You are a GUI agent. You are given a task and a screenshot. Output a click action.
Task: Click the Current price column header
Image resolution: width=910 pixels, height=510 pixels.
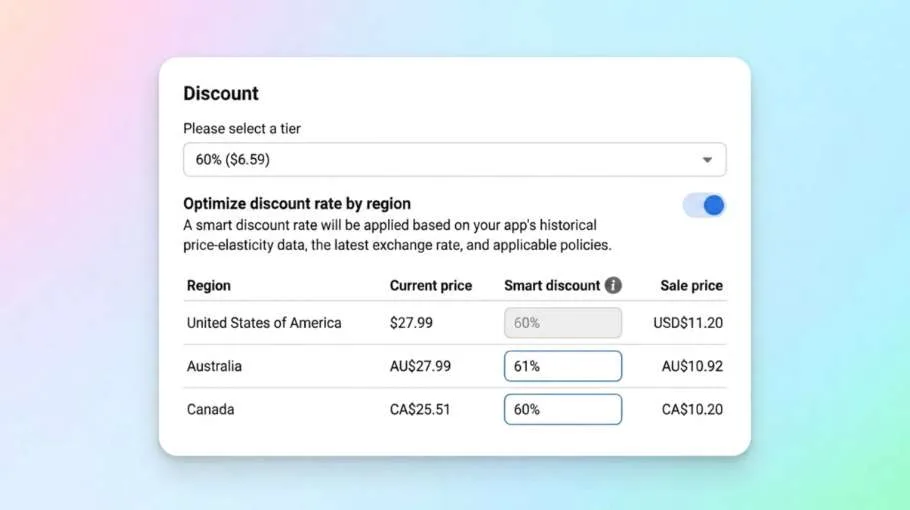431,285
